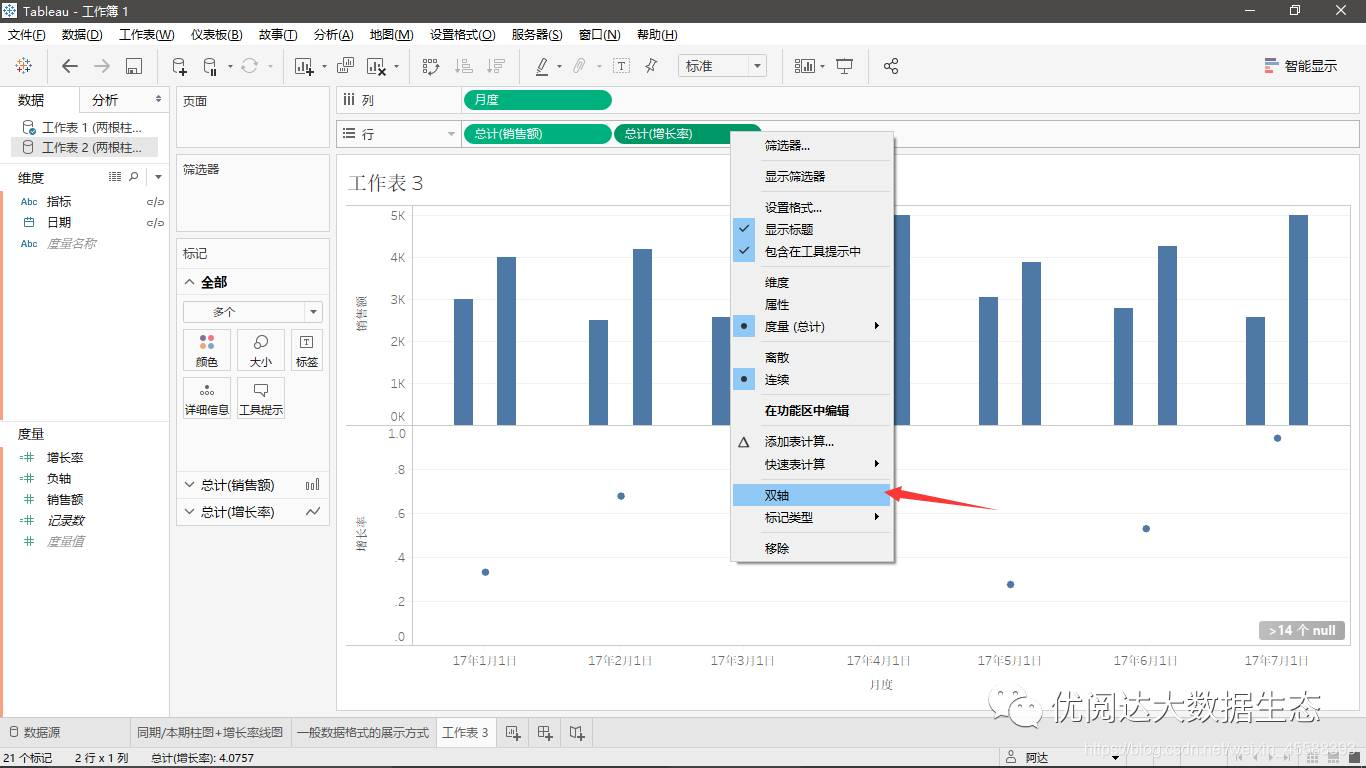Click the undo back arrow
This screenshot has width=1366, height=768.
coord(70,66)
